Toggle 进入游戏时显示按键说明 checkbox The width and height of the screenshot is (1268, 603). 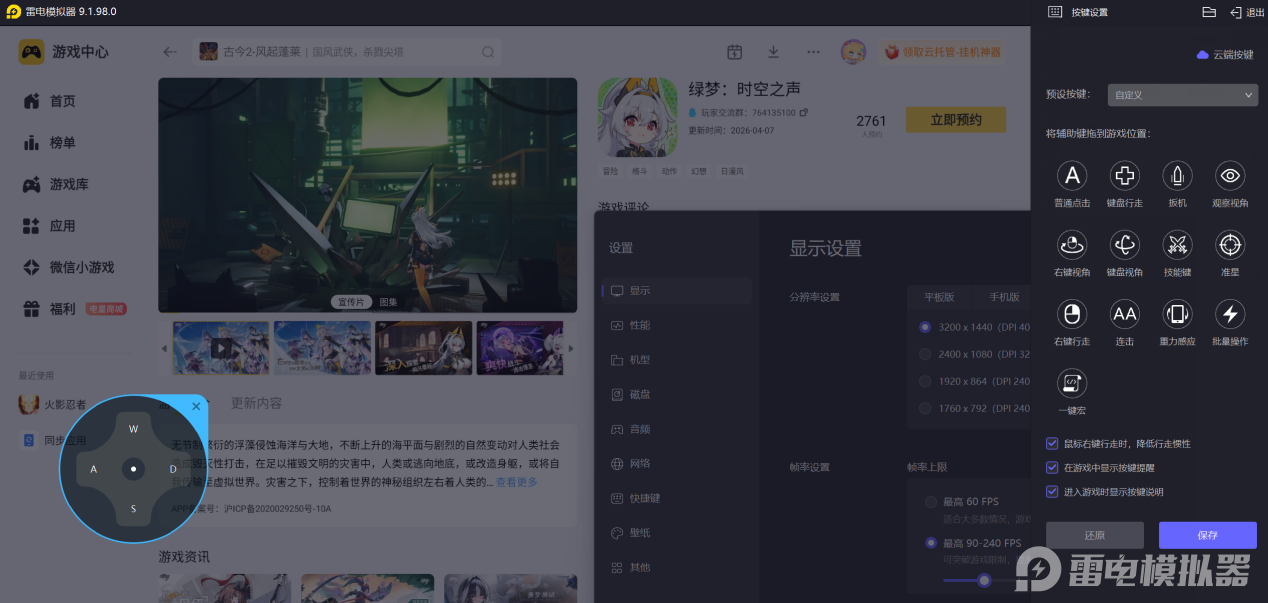pos(1052,491)
